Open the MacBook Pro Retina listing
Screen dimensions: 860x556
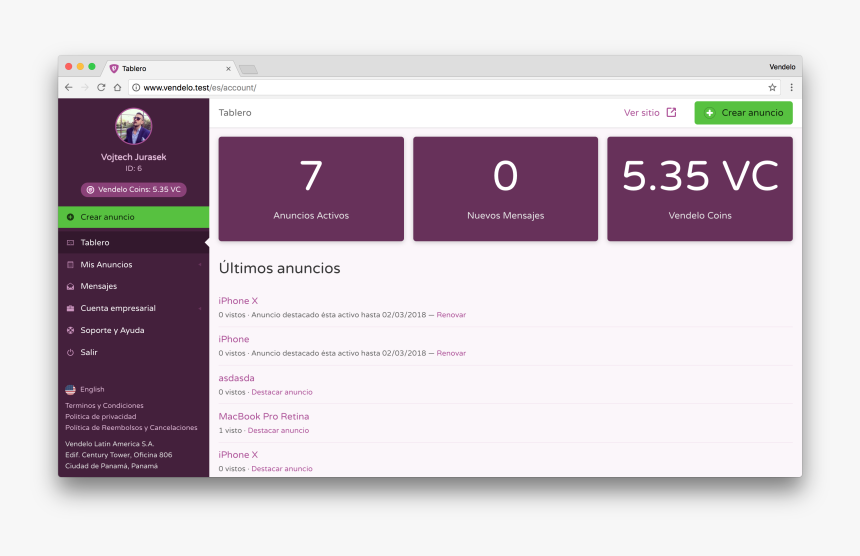tap(264, 416)
